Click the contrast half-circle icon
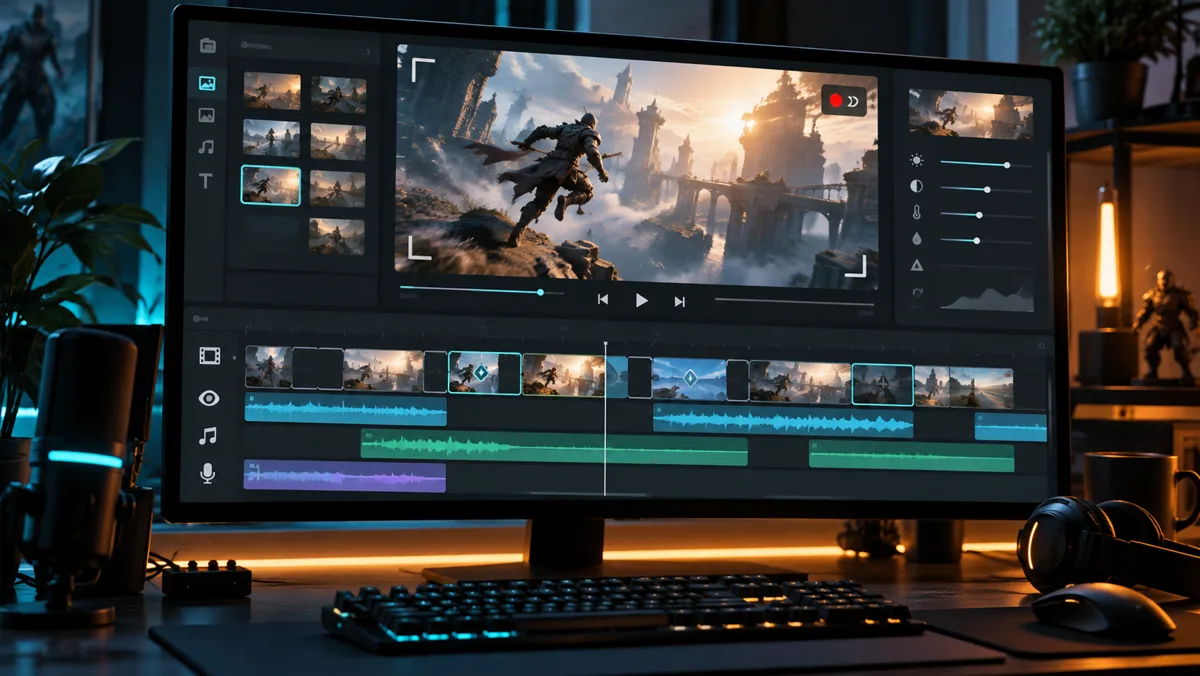 [916, 186]
